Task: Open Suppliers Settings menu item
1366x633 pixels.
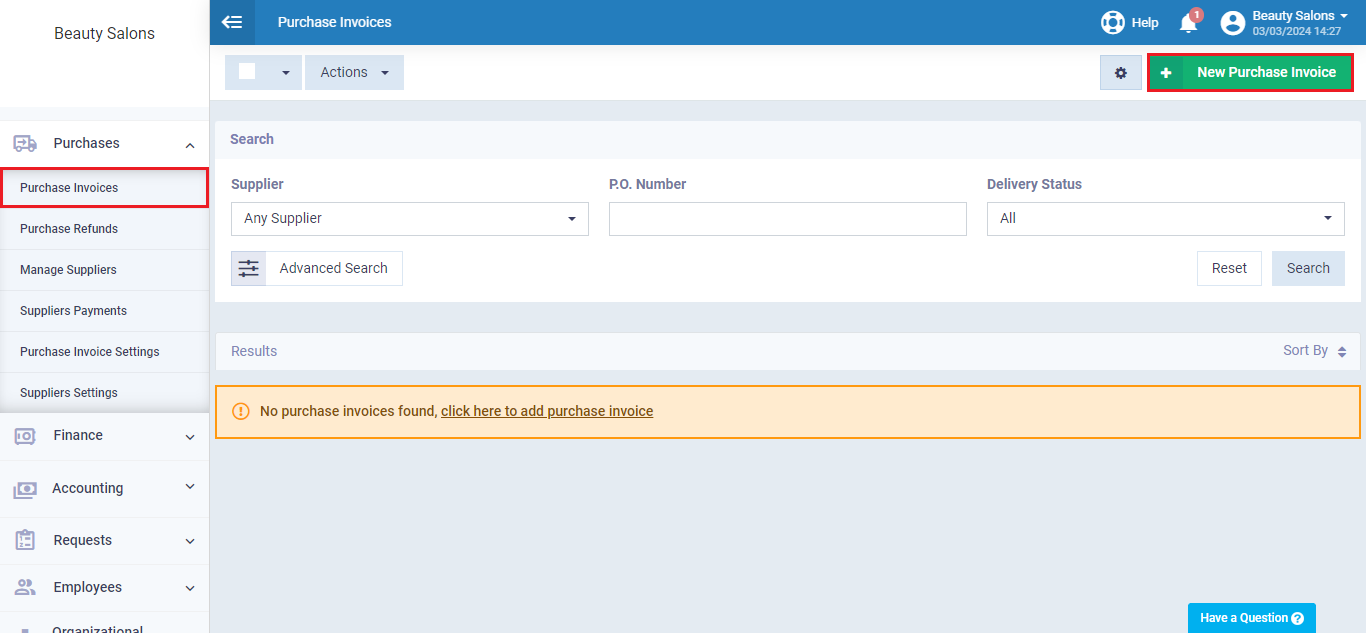Action: tap(104, 393)
